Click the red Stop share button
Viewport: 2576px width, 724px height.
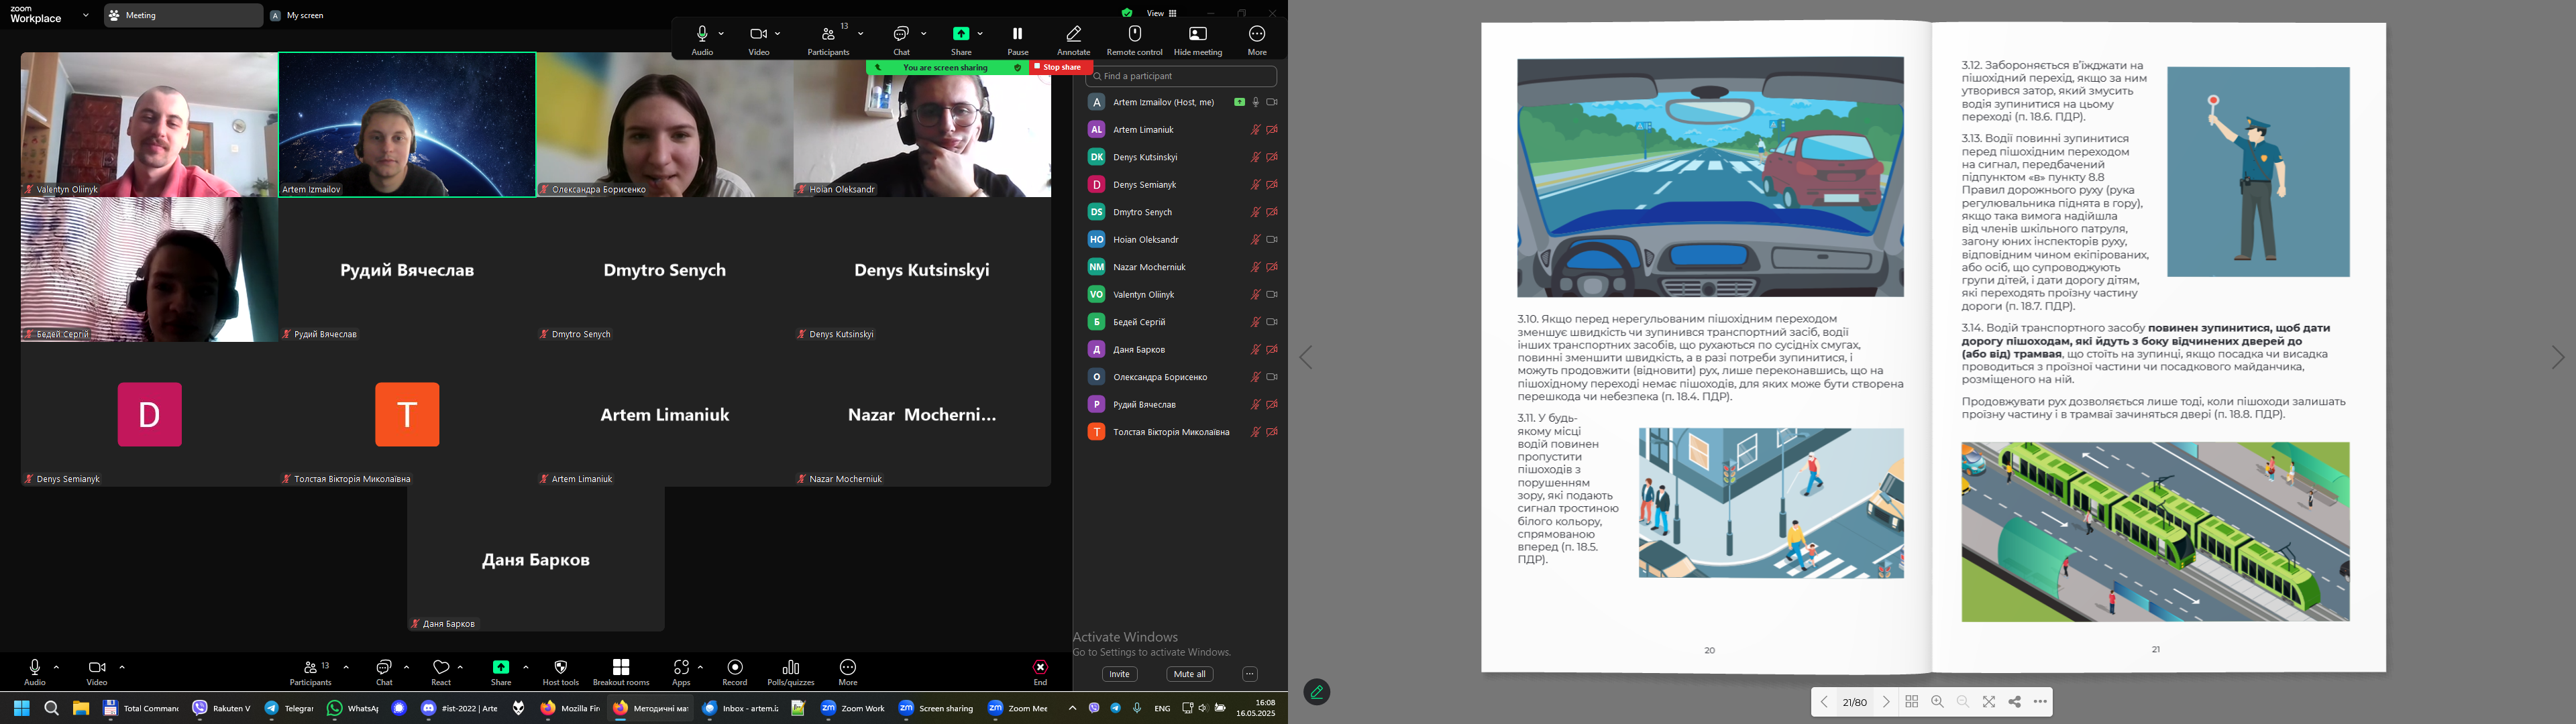pos(1061,67)
